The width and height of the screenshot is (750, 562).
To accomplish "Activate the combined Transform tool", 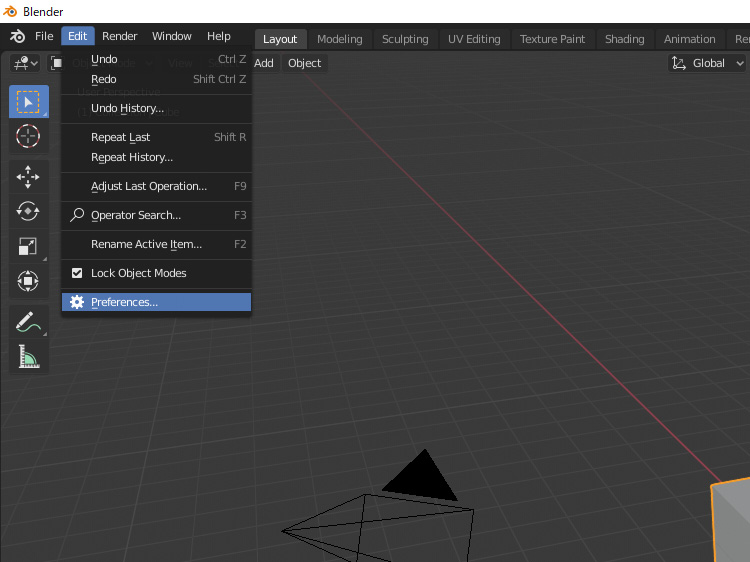I will [x=28, y=281].
